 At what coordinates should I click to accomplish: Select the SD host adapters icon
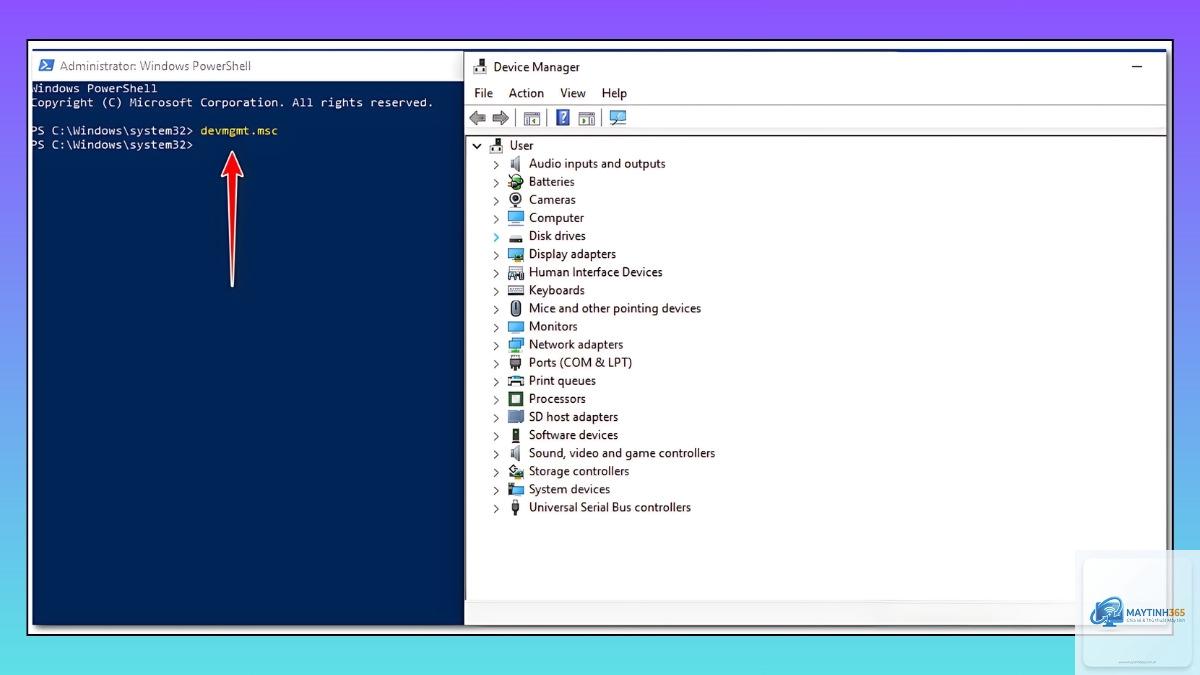(516, 417)
